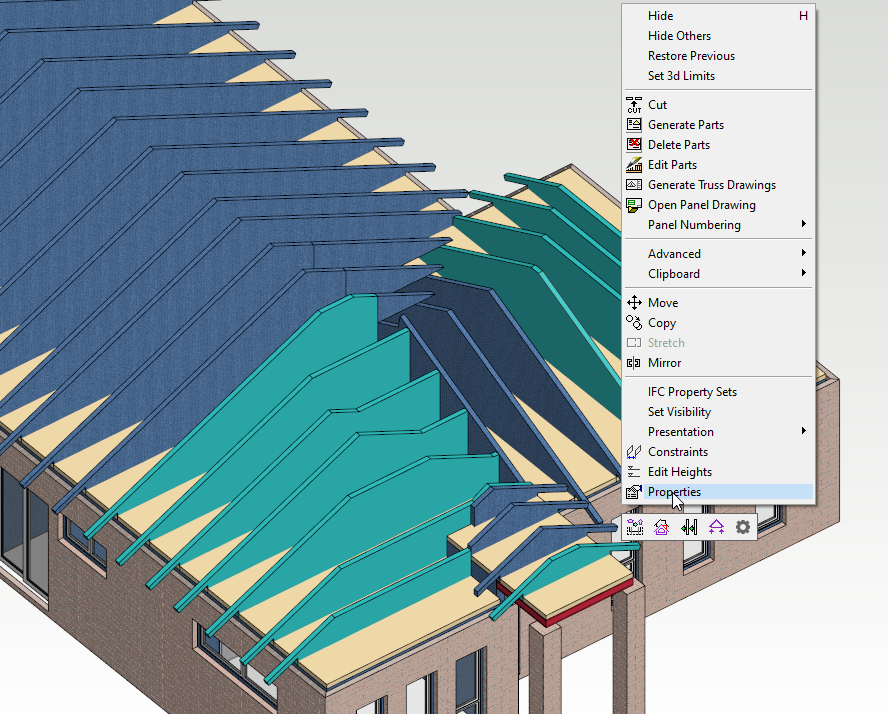Choose Edit Heights from the menu

680,472
